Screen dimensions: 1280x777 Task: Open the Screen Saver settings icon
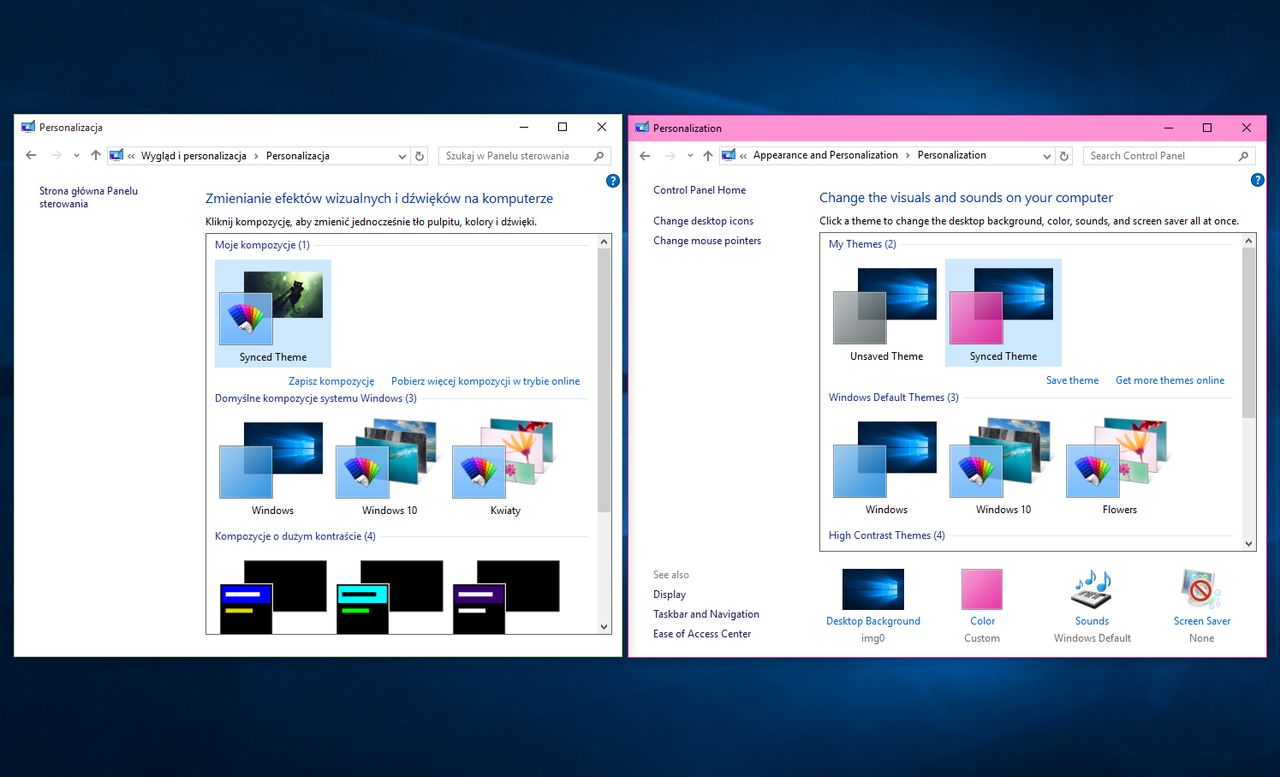(1201, 589)
